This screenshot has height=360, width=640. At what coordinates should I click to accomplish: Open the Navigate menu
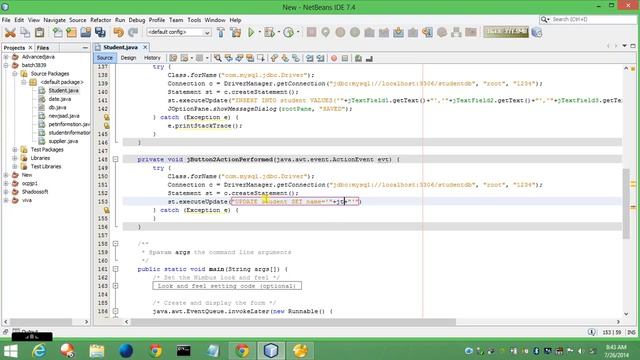(55, 20)
